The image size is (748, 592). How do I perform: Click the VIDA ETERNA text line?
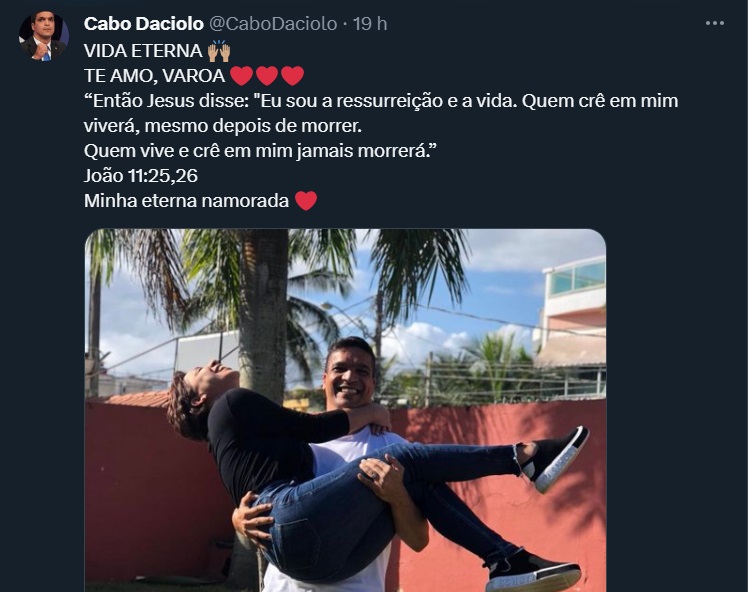[x=143, y=51]
